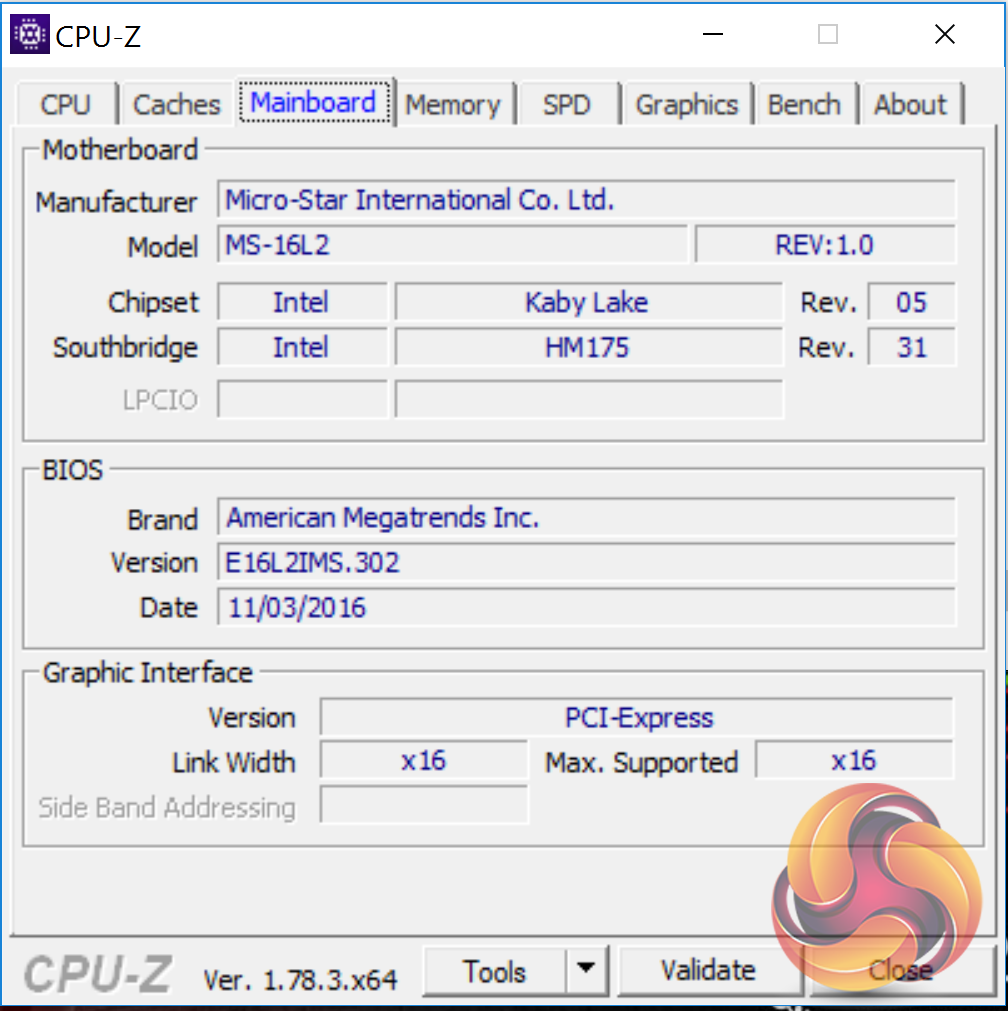Close the window with the X icon
1008x1011 pixels.
tap(945, 34)
